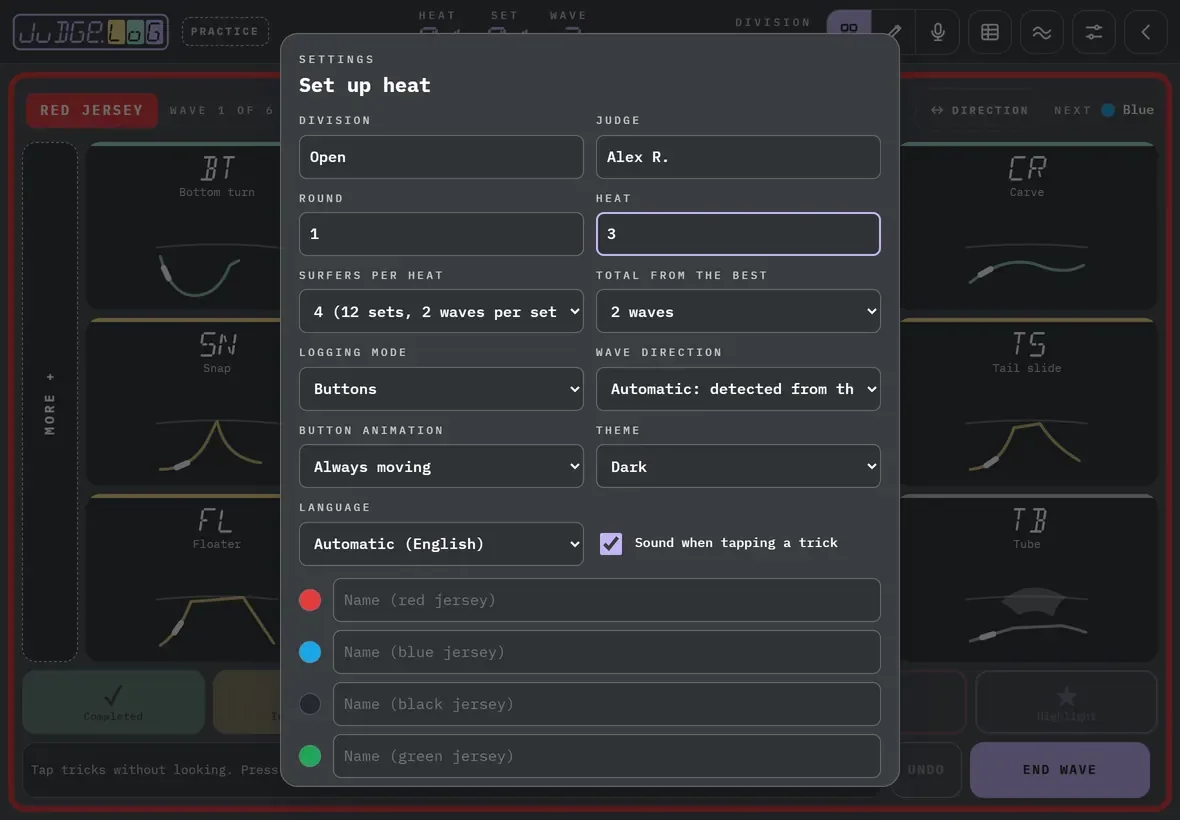1180x820 pixels.
Task: Select the pencil edit icon
Action: [894, 32]
